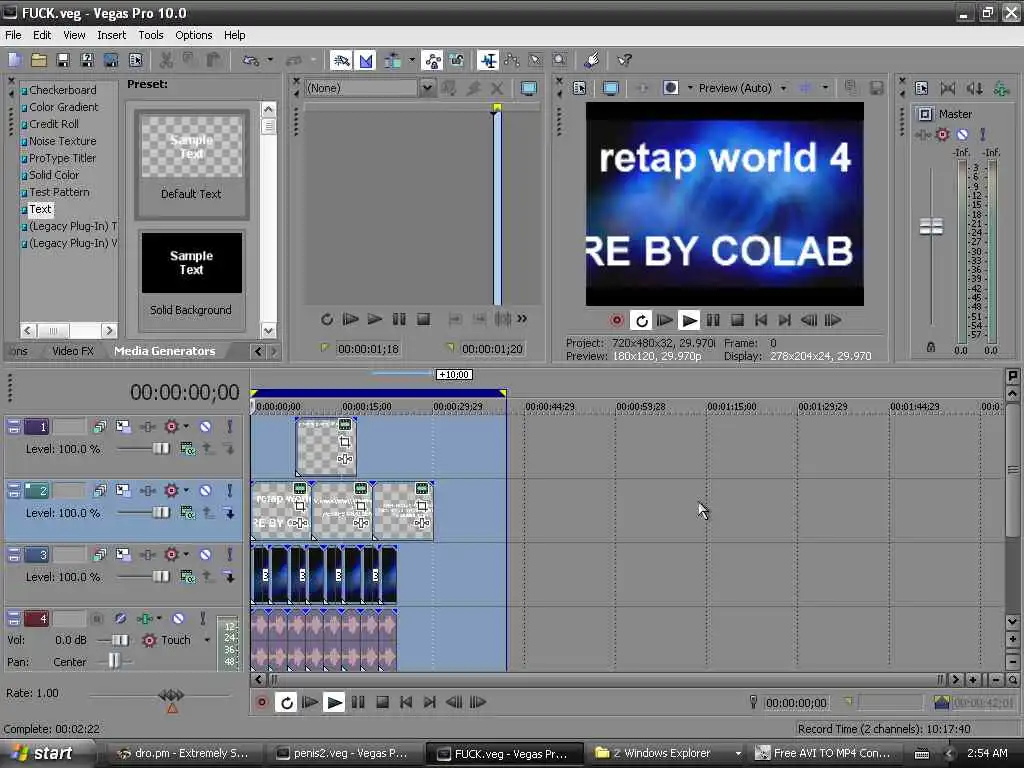Switch to the Media Generators tab
Viewport: 1024px width, 768px height.
[x=165, y=351]
